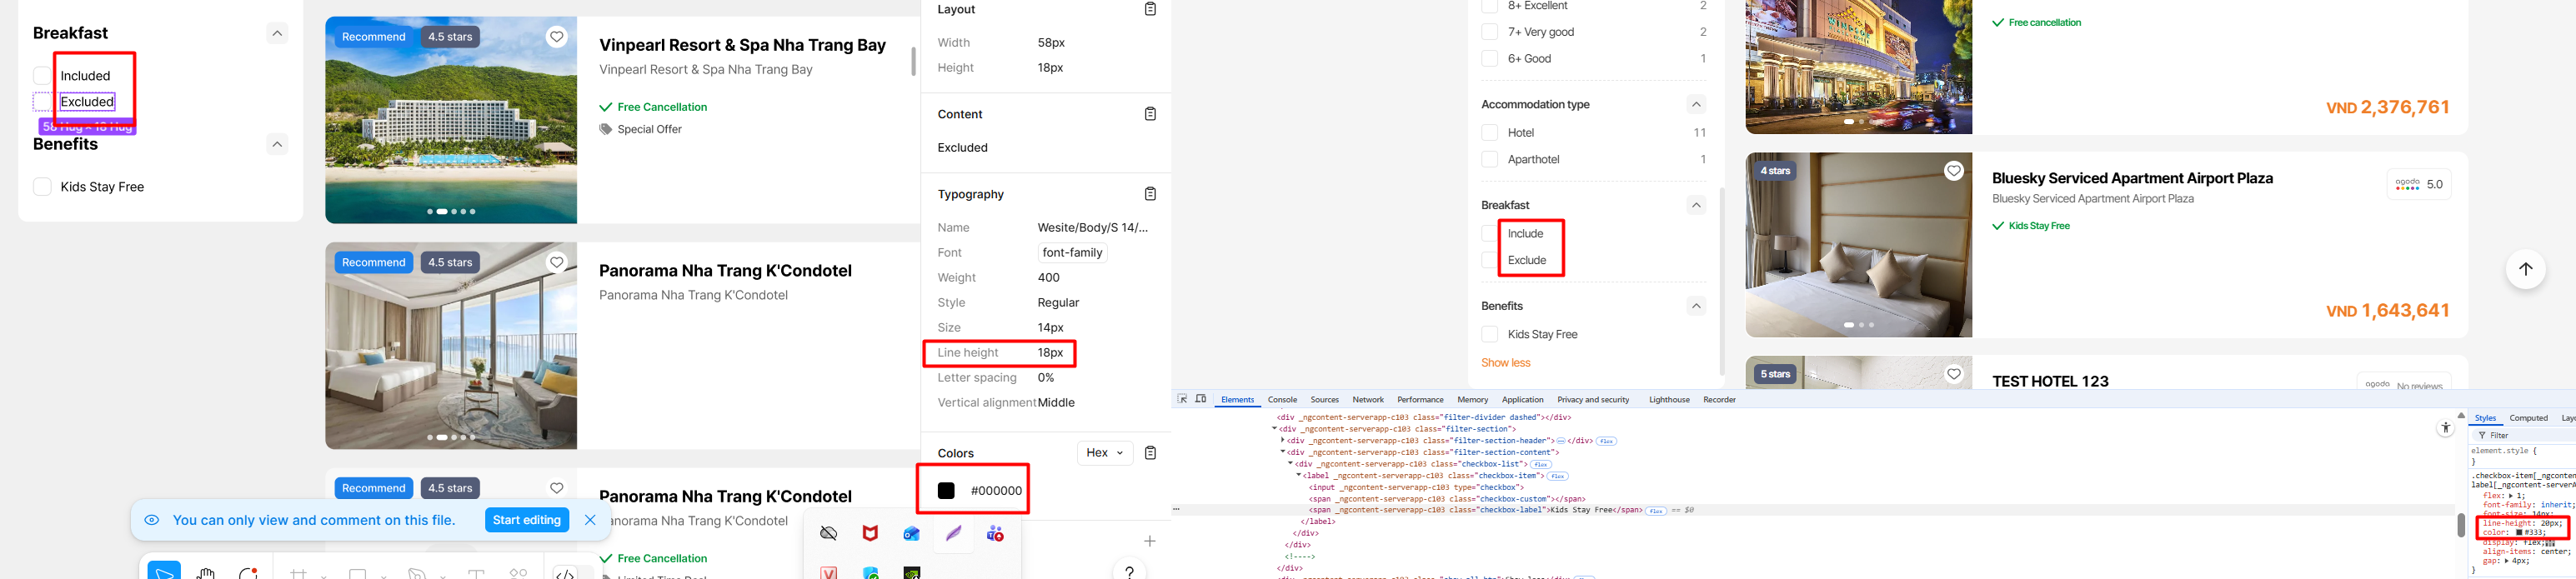The image size is (2576, 579).
Task: Toggle DevTools device toolbar icon
Action: 1201,399
